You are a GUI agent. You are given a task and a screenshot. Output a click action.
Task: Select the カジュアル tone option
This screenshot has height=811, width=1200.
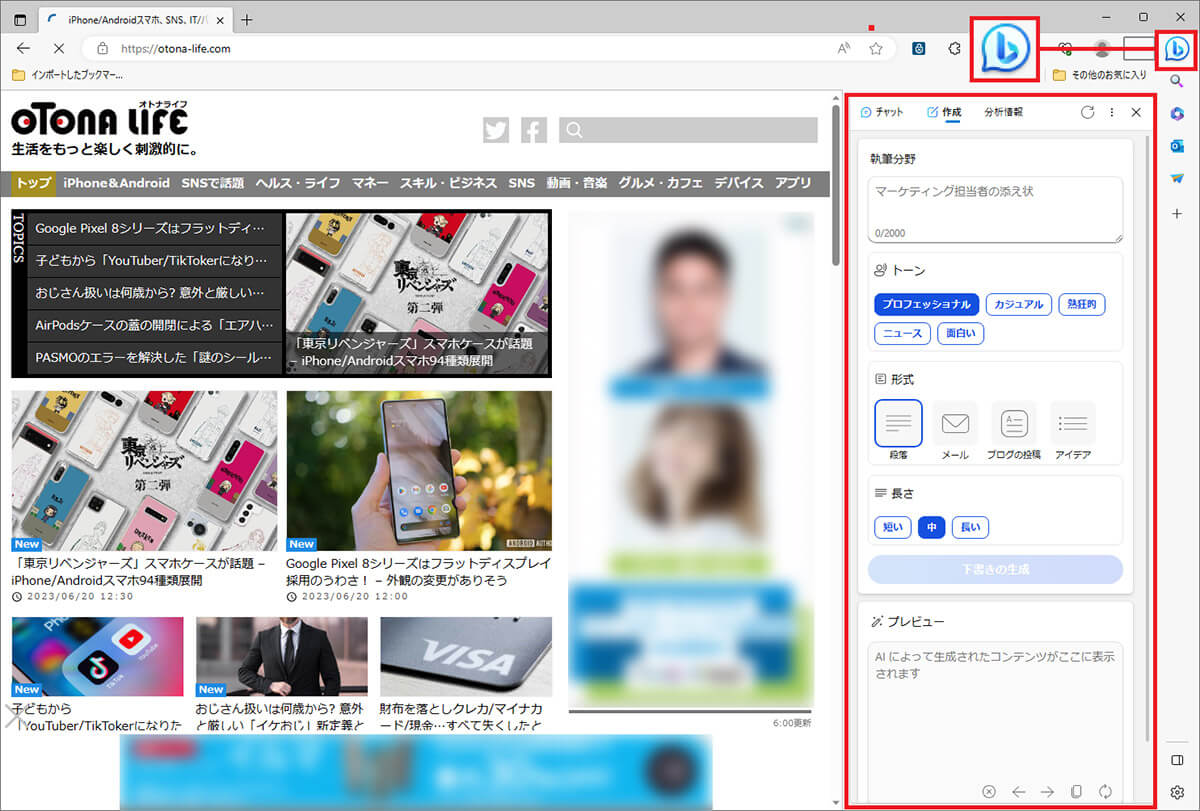1018,304
